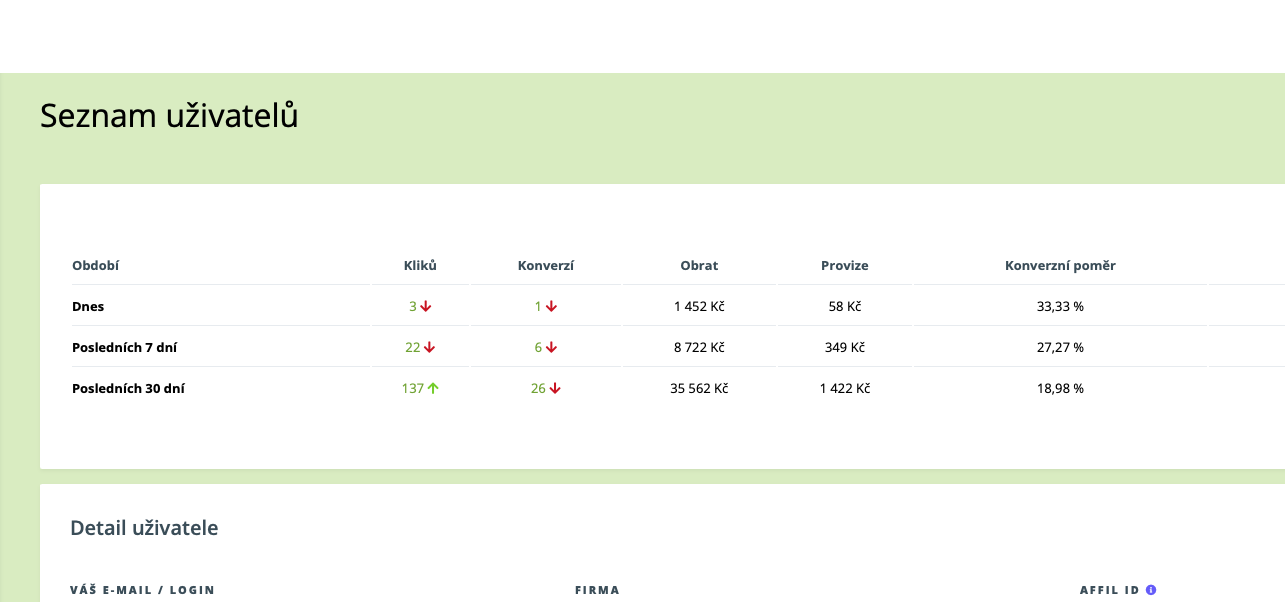Click the Konverzní poměr column header

(x=1060, y=265)
